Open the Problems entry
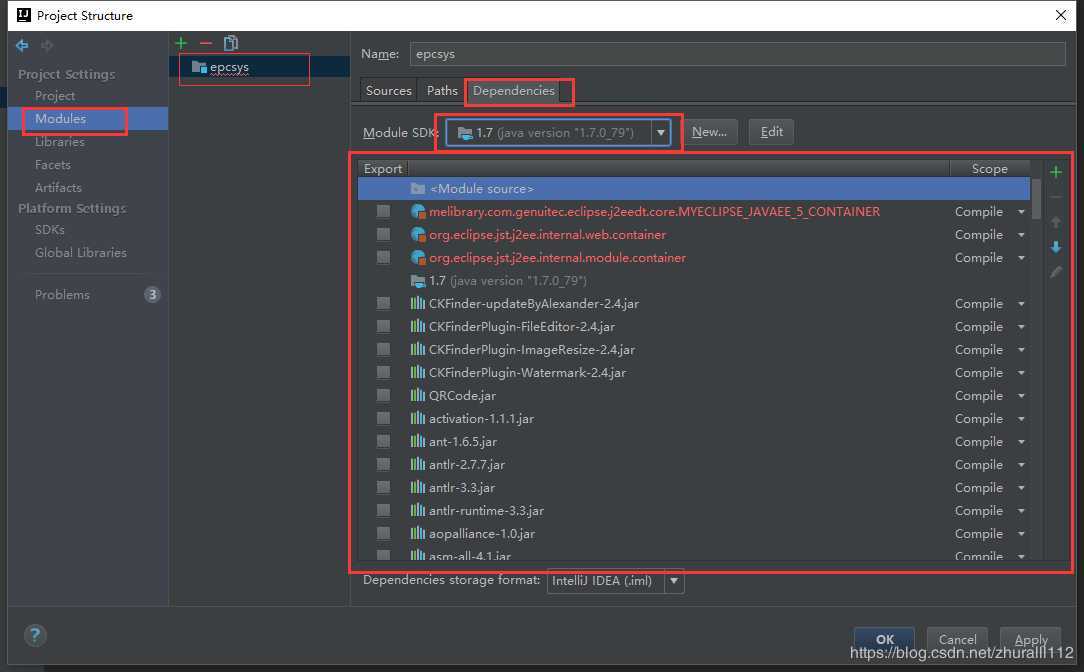The width and height of the screenshot is (1084, 672). pos(62,295)
